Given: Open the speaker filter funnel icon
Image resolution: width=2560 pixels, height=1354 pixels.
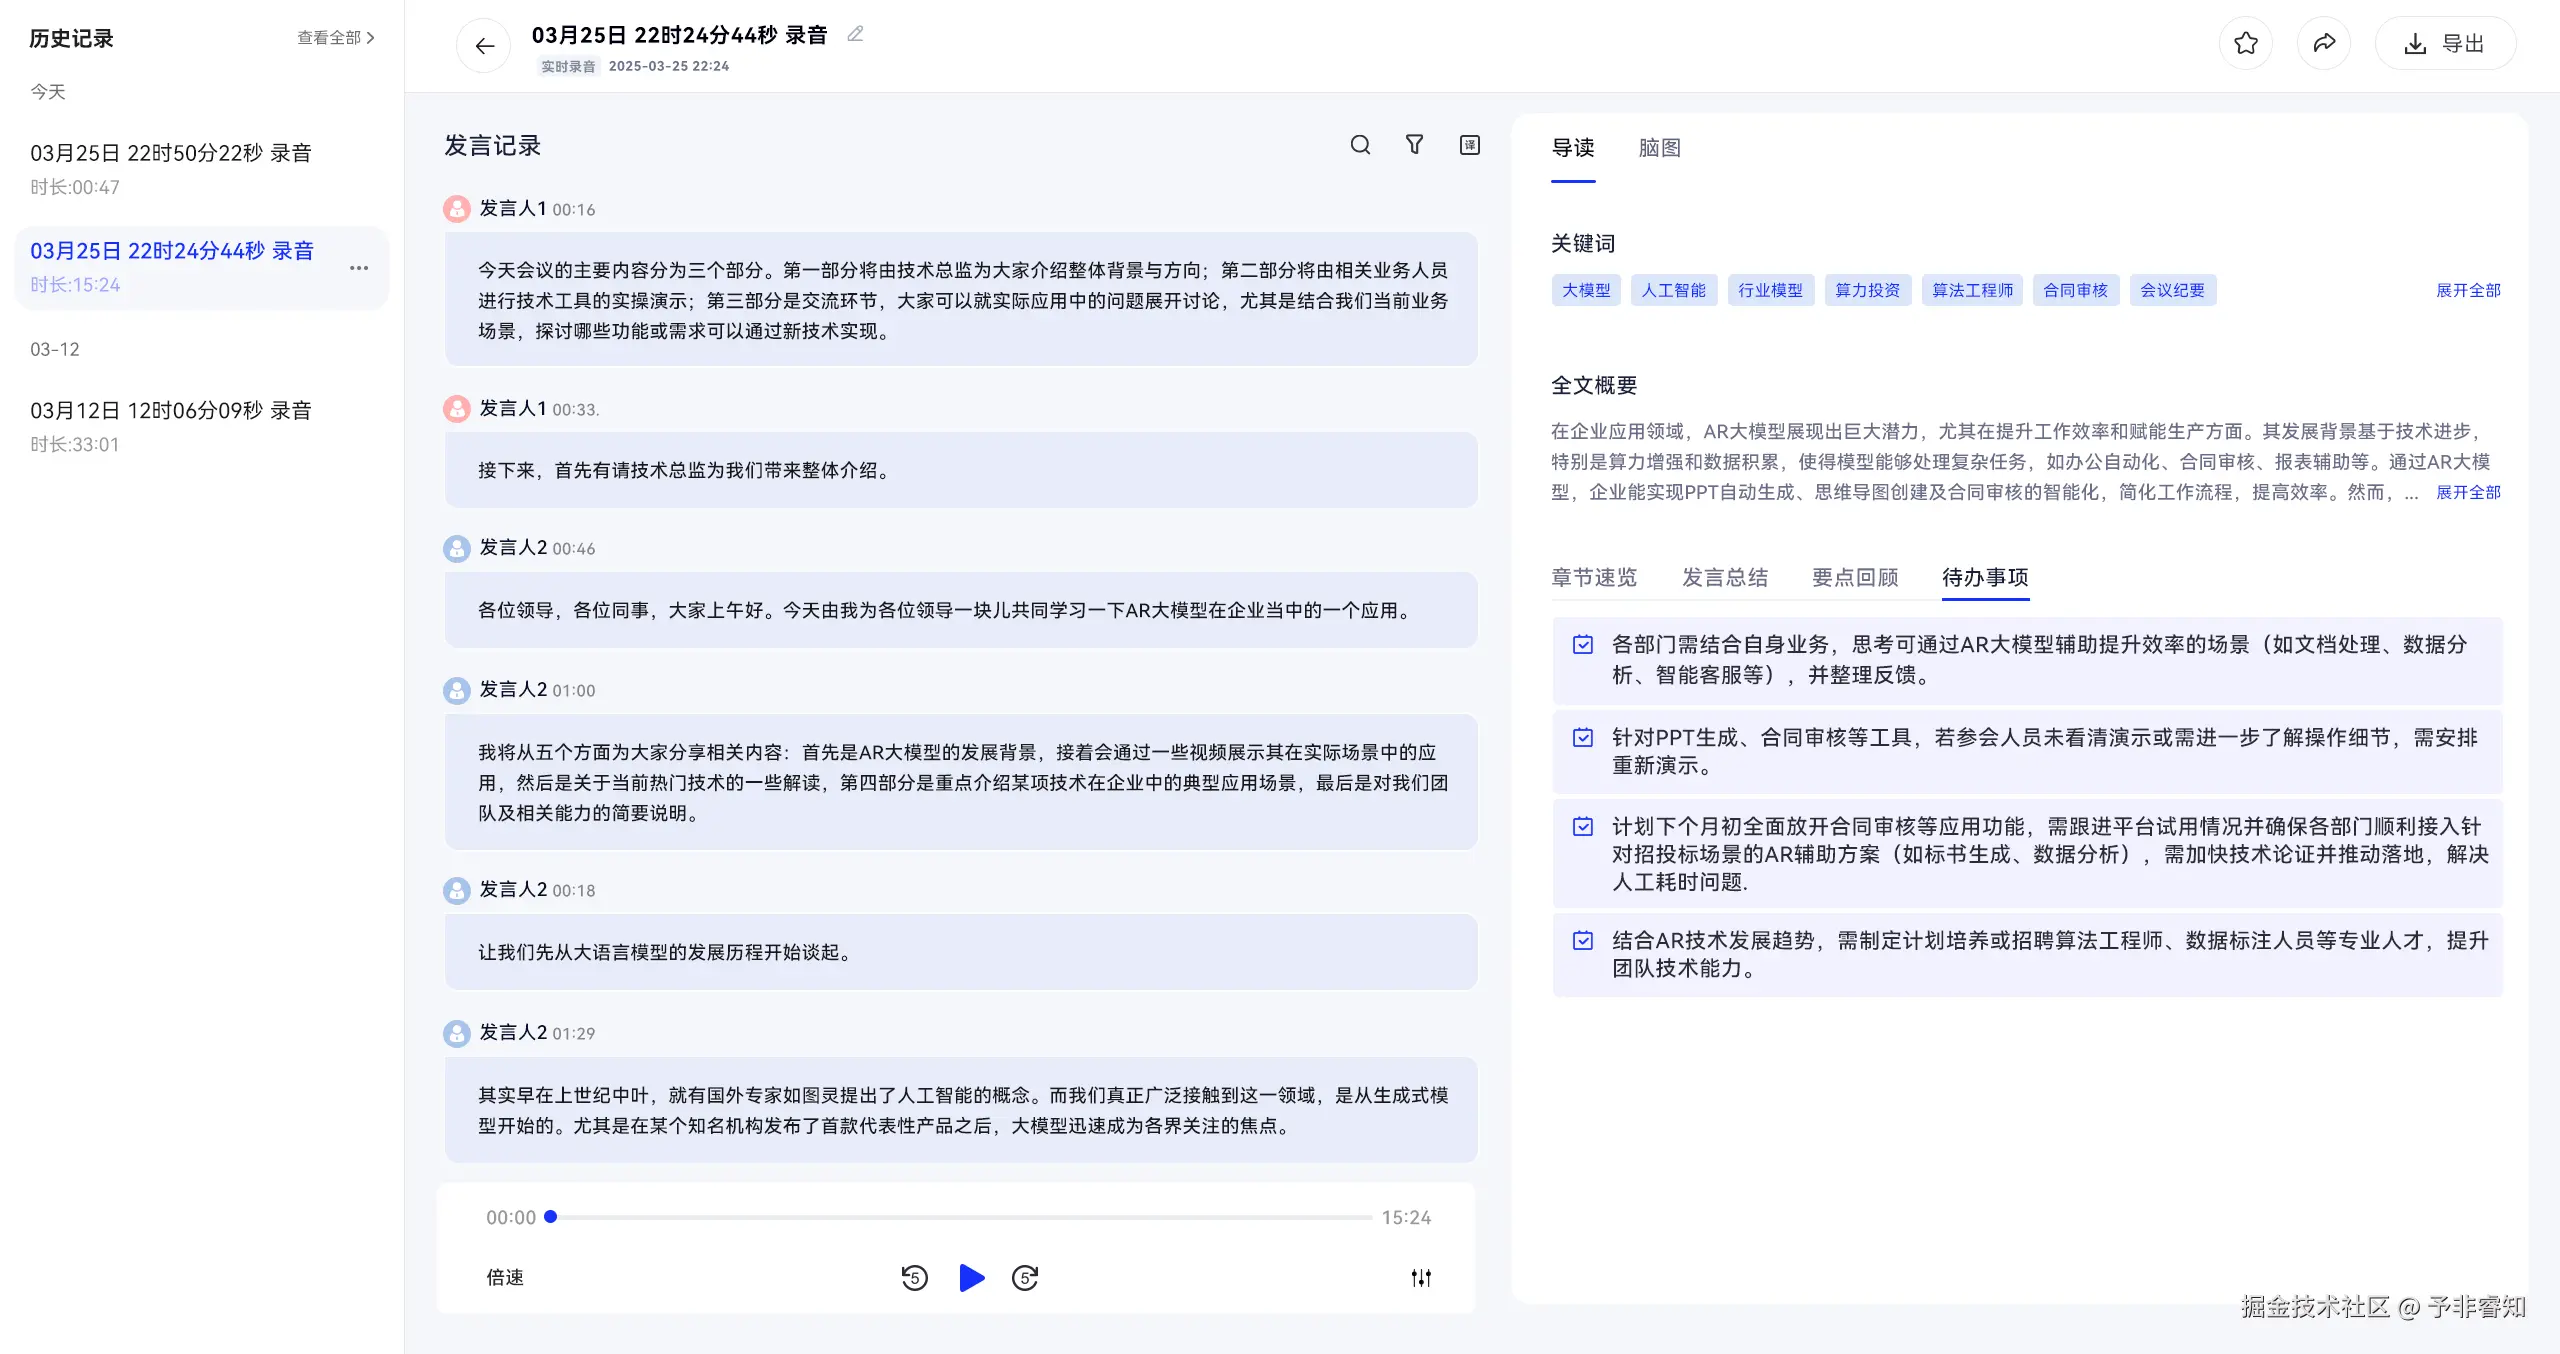Looking at the screenshot, I should tap(1414, 145).
